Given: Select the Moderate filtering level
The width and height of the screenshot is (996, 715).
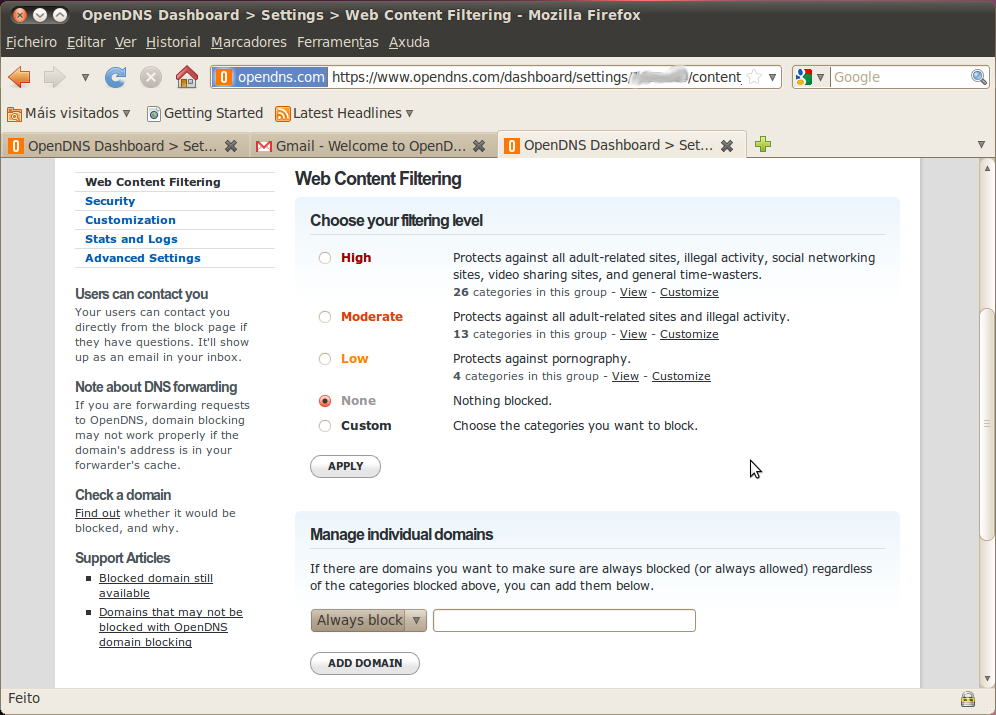Looking at the screenshot, I should coord(325,317).
